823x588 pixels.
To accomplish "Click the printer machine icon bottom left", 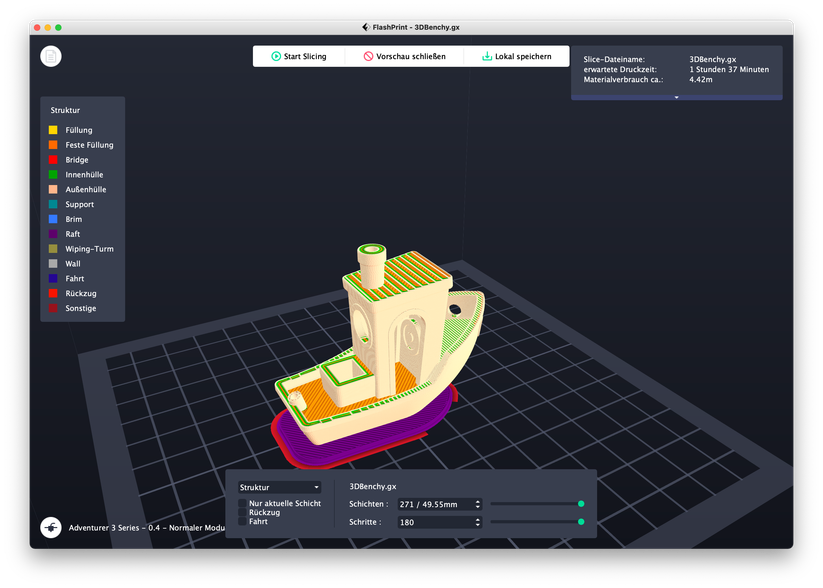I will click(x=50, y=527).
